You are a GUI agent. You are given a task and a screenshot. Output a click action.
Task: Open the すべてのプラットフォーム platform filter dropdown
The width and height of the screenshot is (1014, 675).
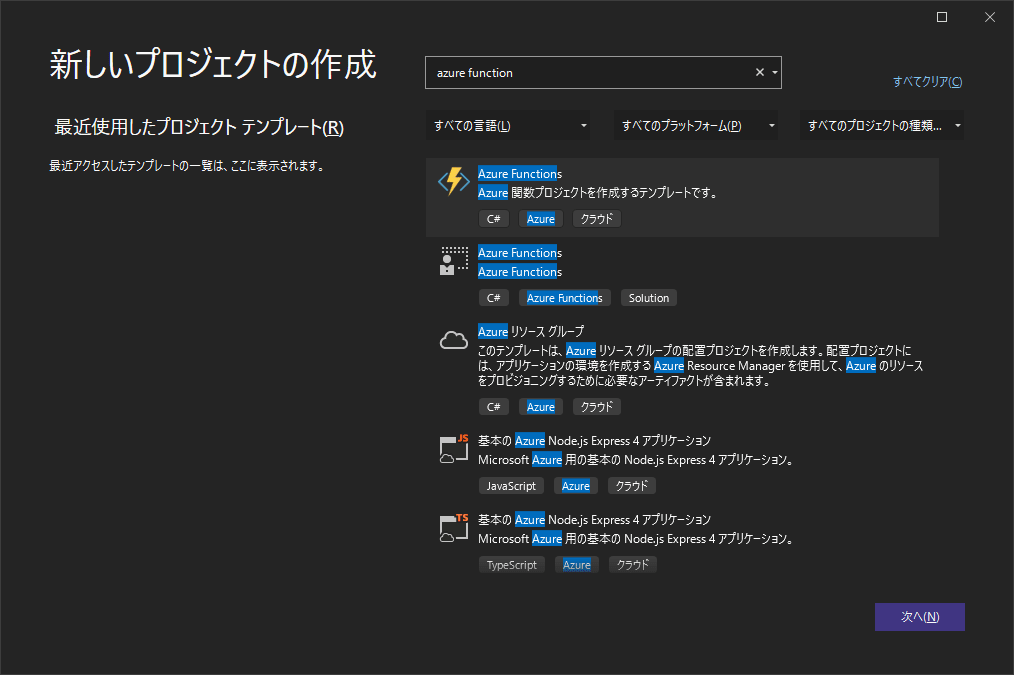[696, 125]
